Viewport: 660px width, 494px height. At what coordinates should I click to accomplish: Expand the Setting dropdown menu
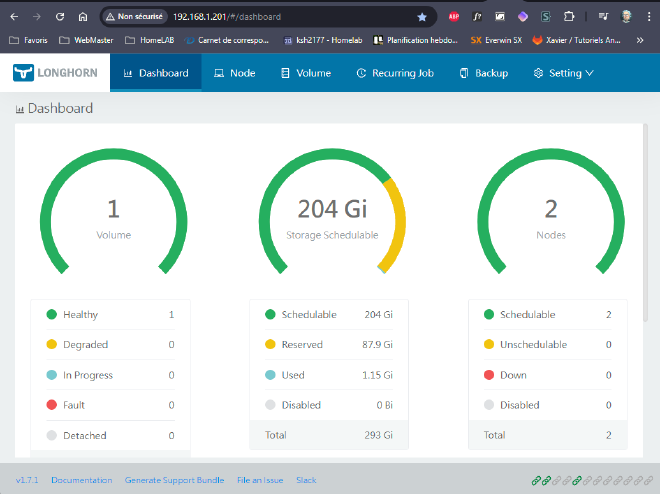coord(563,73)
